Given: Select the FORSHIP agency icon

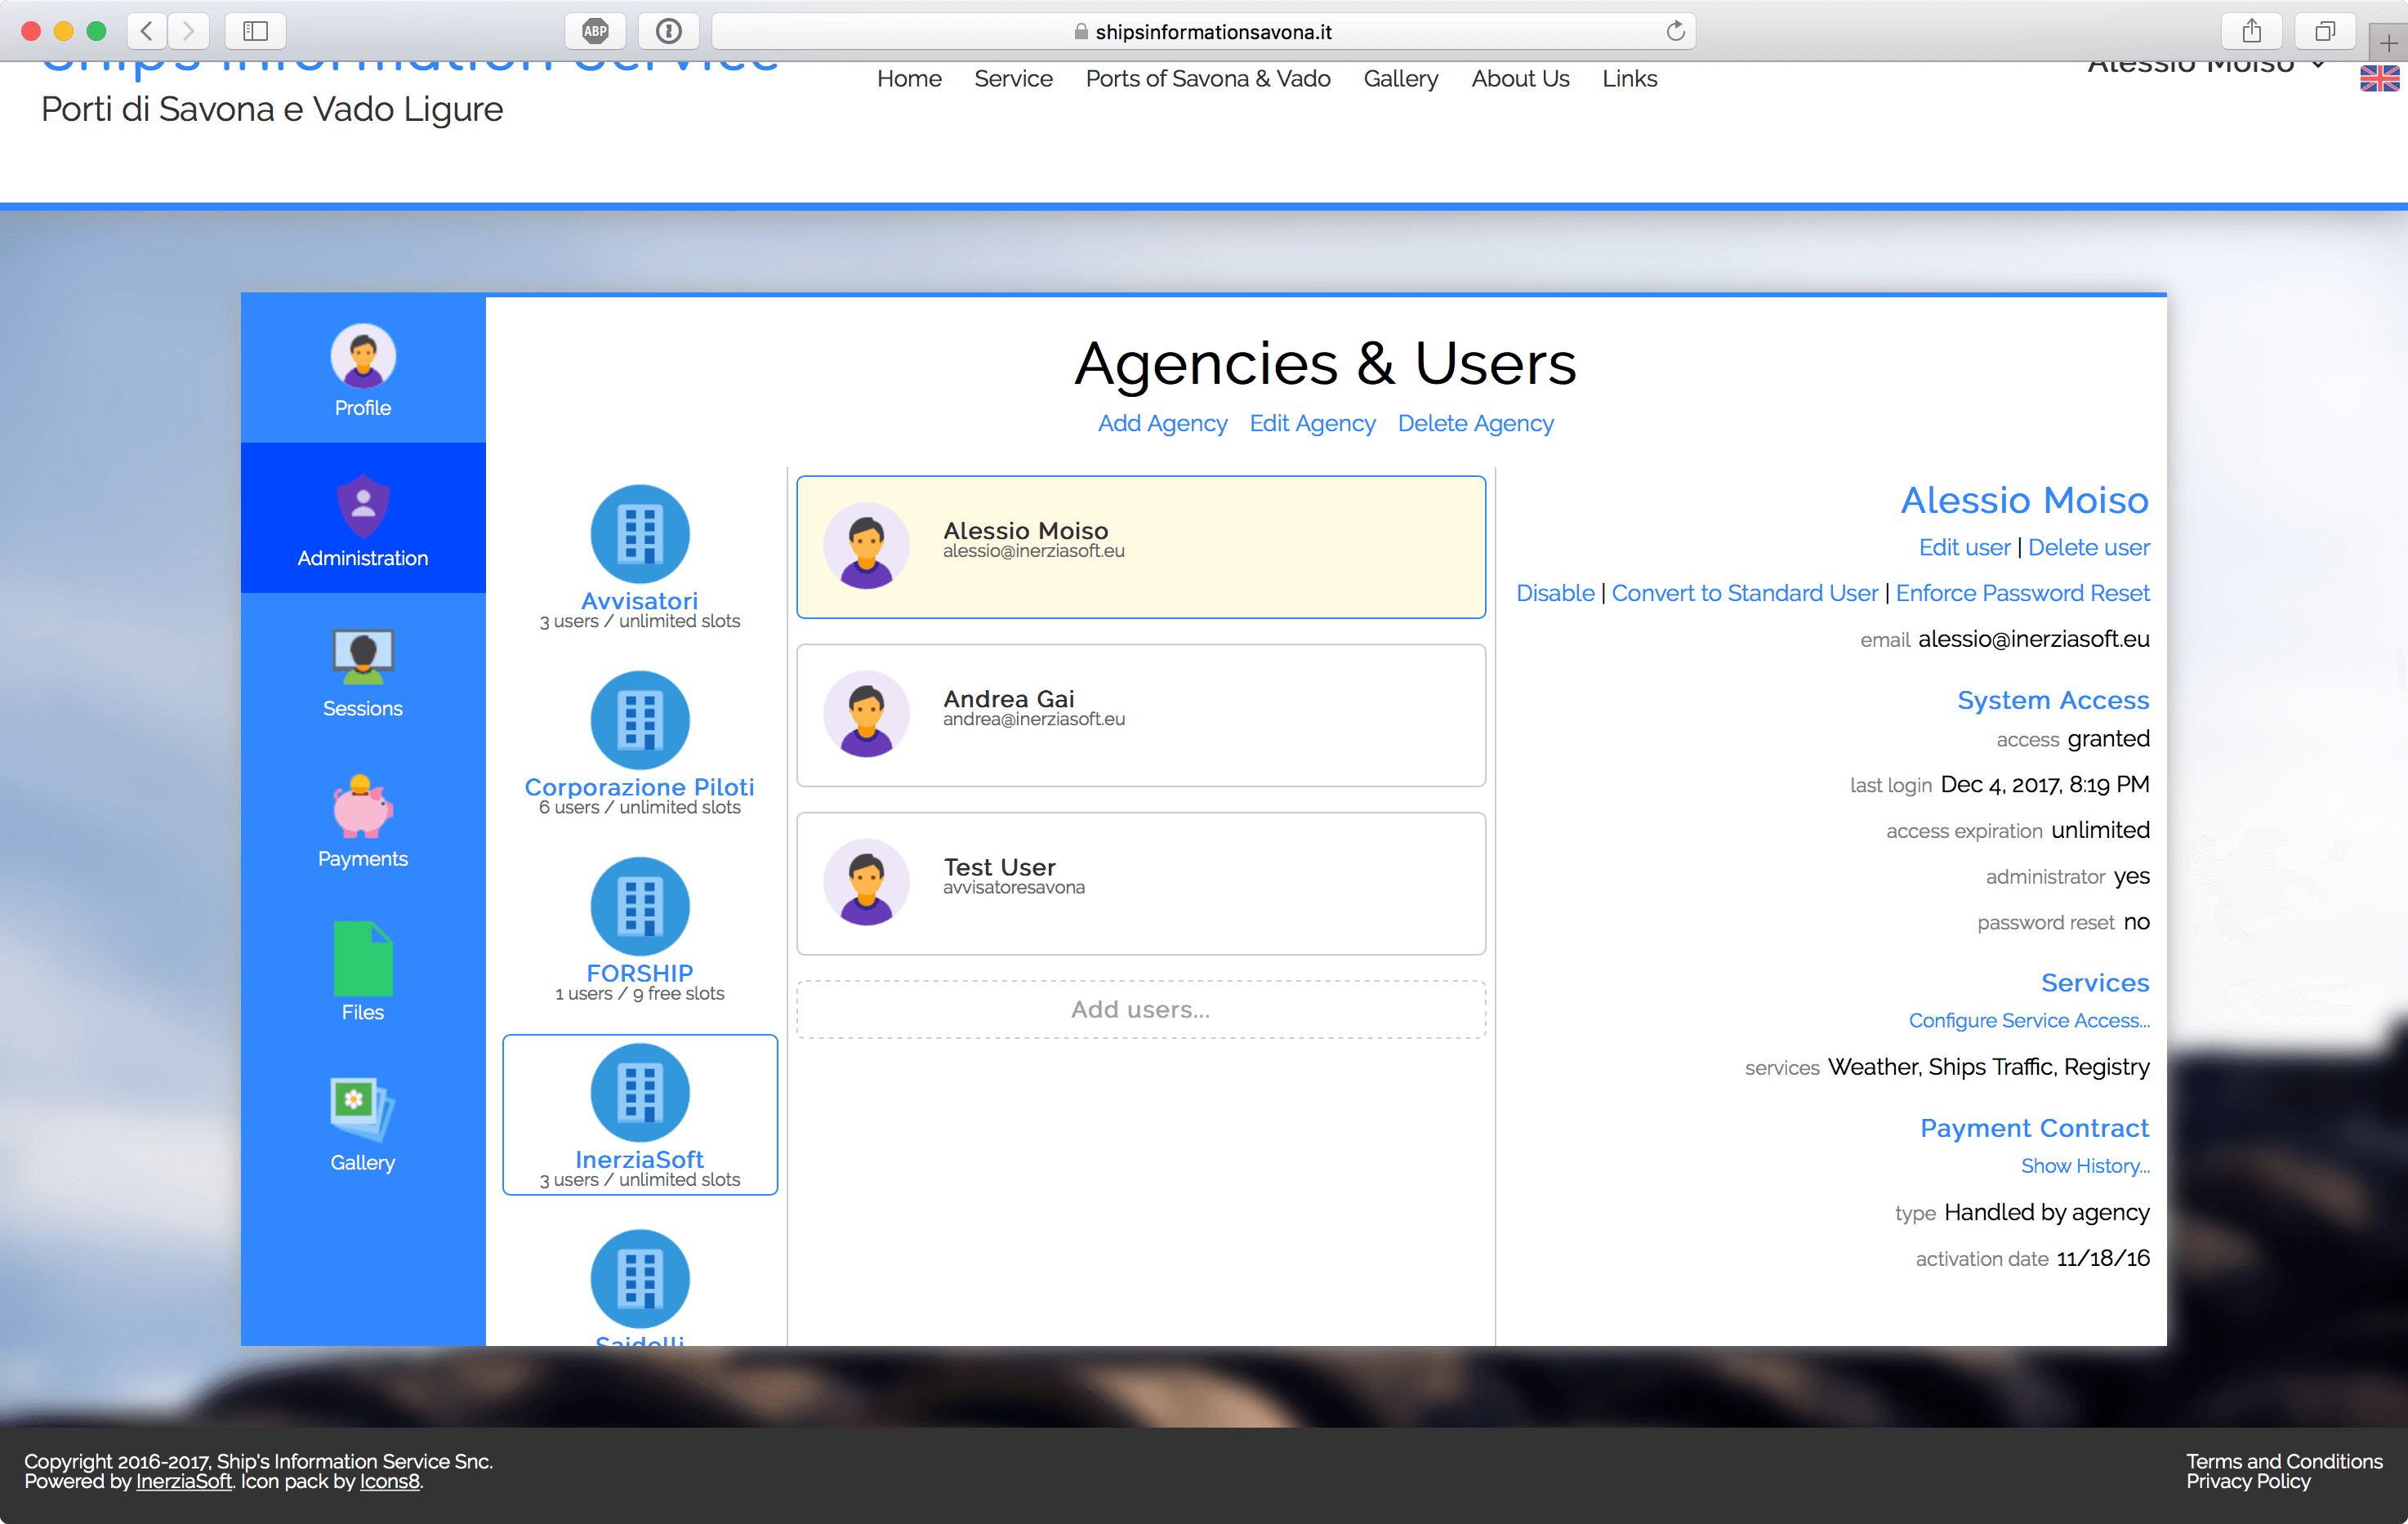Looking at the screenshot, I should 639,906.
